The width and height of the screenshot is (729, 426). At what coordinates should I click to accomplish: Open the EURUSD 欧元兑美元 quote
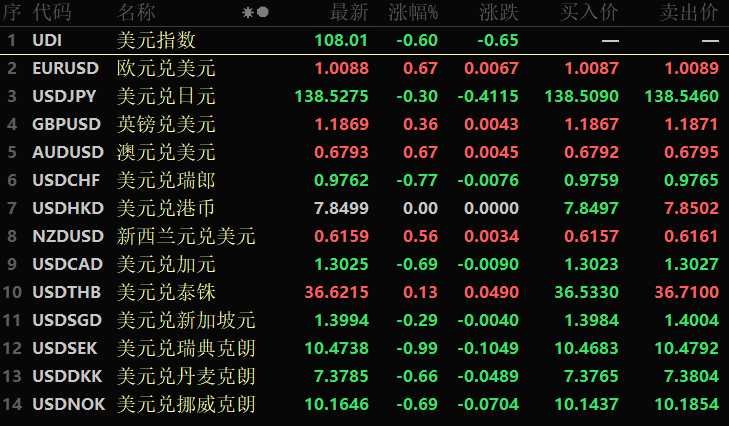click(x=166, y=69)
